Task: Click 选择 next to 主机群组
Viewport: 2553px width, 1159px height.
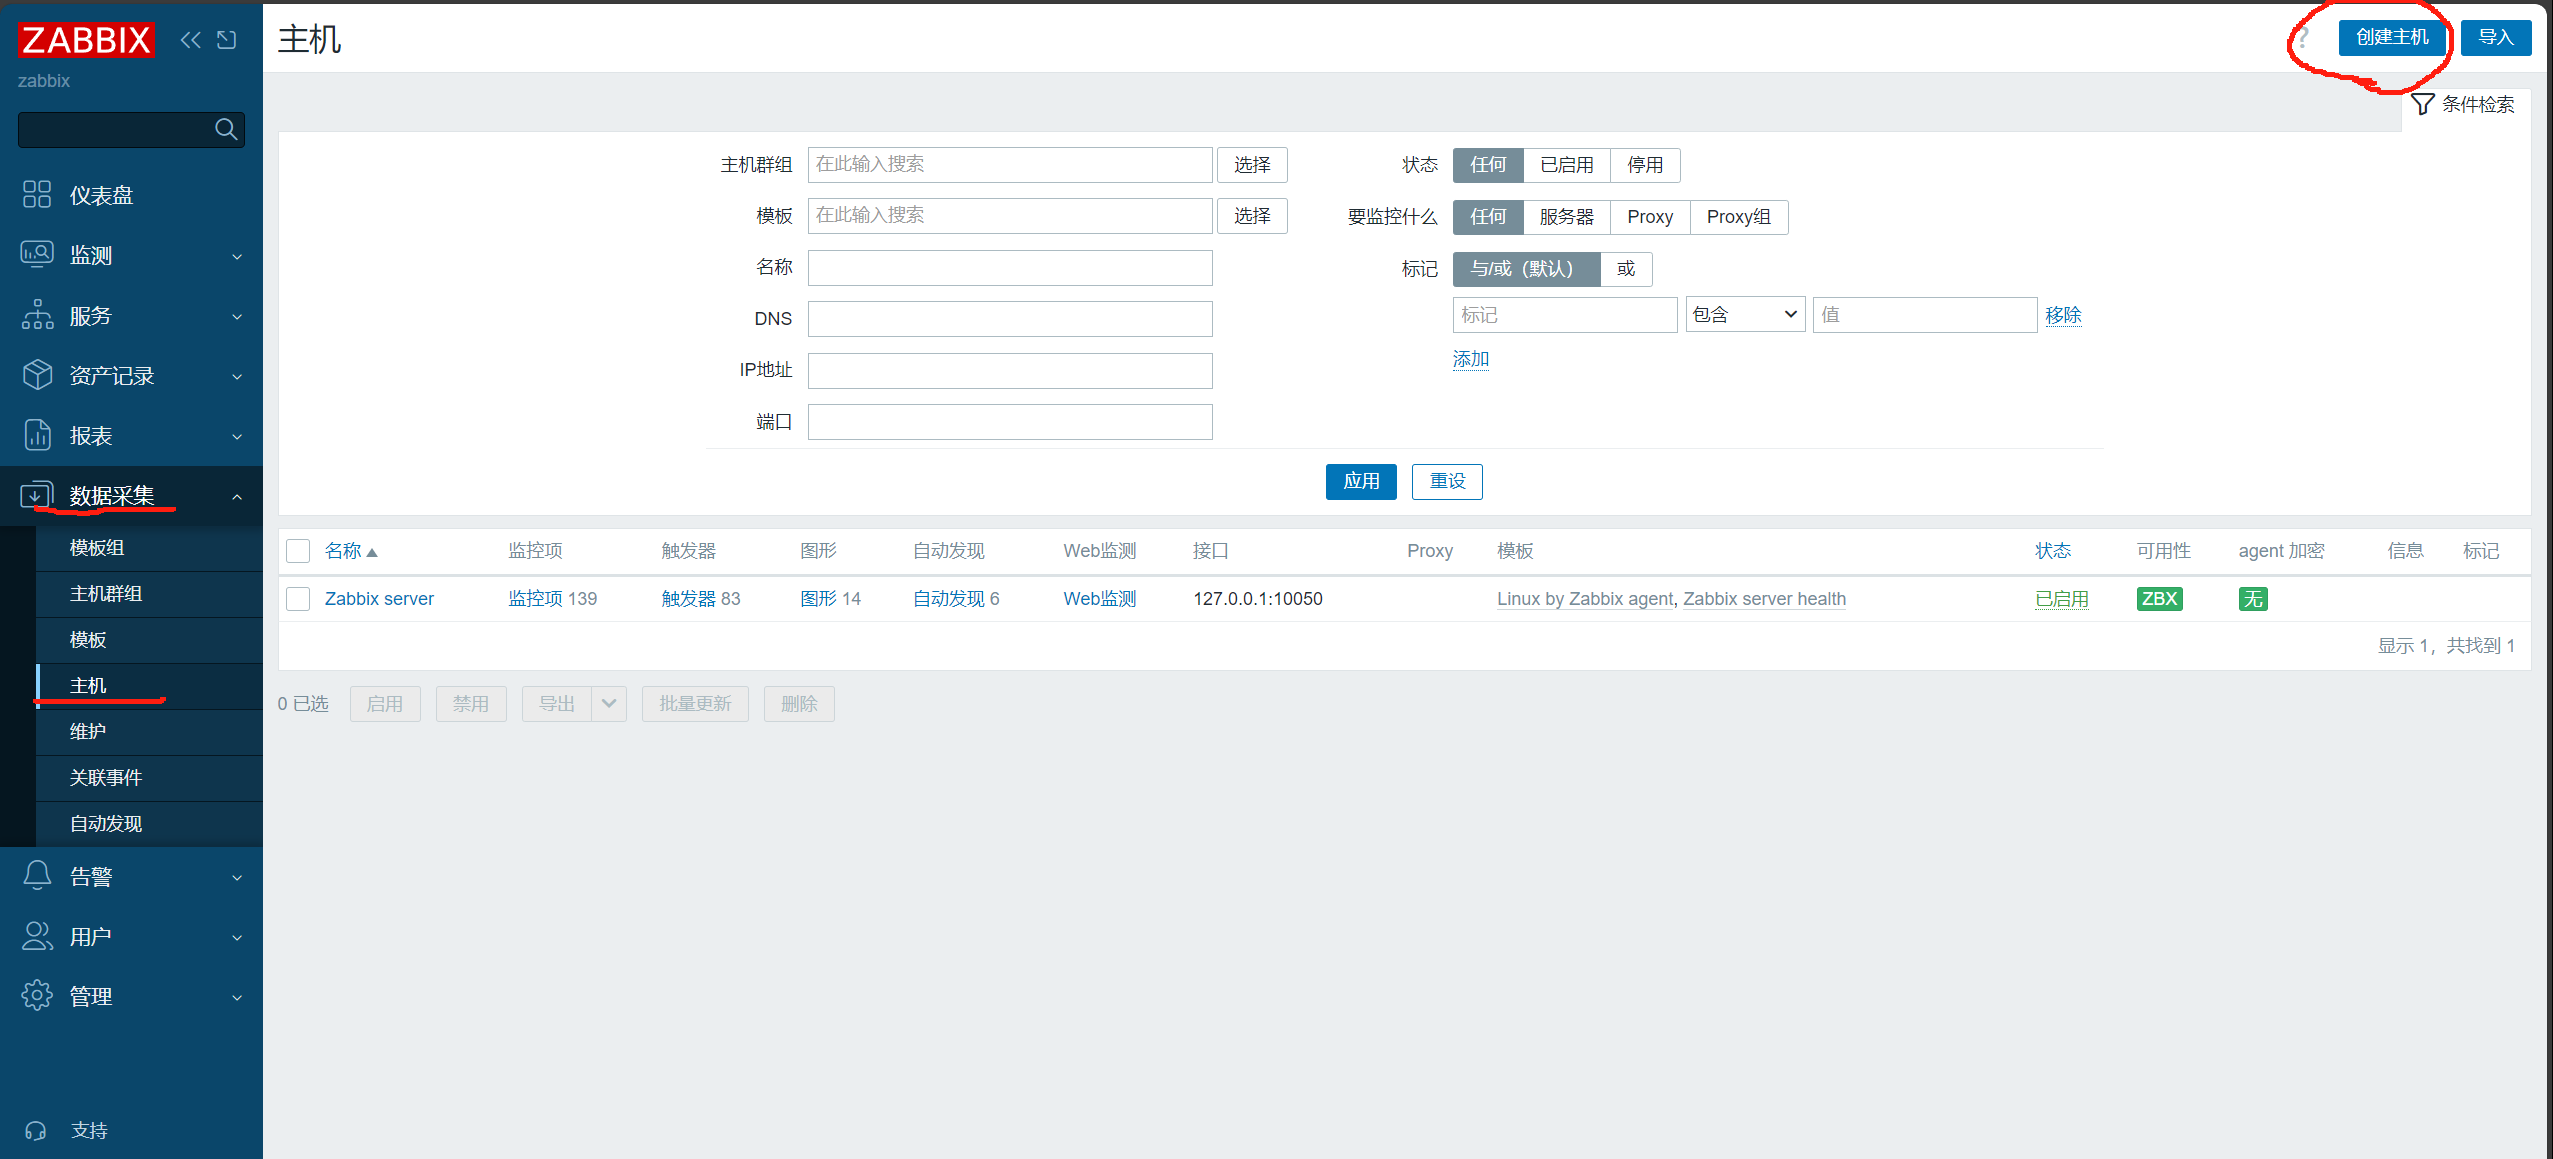Action: (1252, 165)
